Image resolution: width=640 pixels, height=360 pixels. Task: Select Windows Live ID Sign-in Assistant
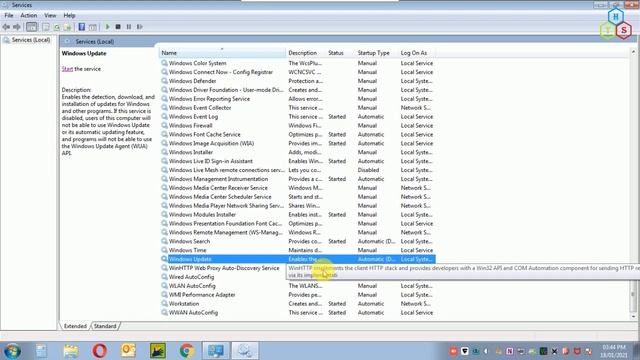click(210, 161)
